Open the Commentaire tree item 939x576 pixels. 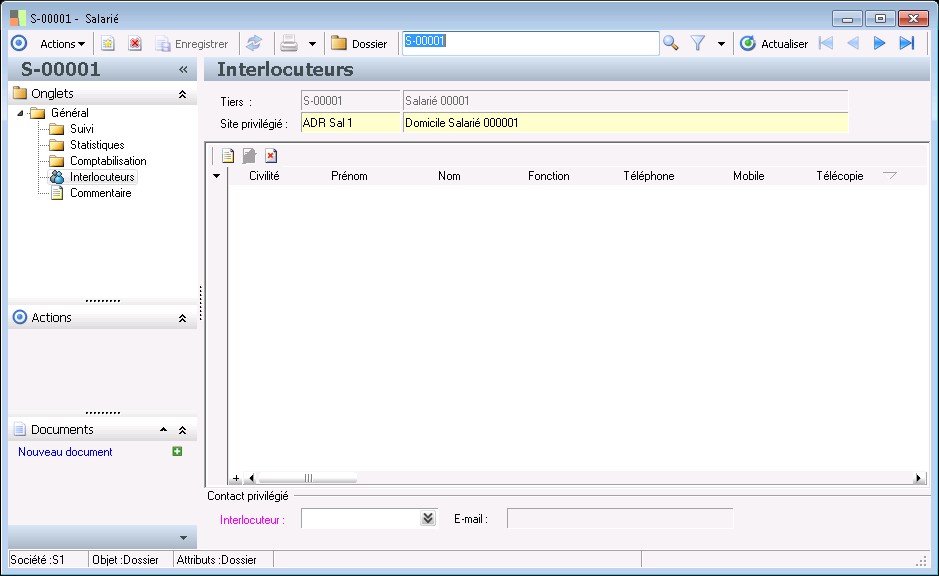pyautogui.click(x=100, y=193)
